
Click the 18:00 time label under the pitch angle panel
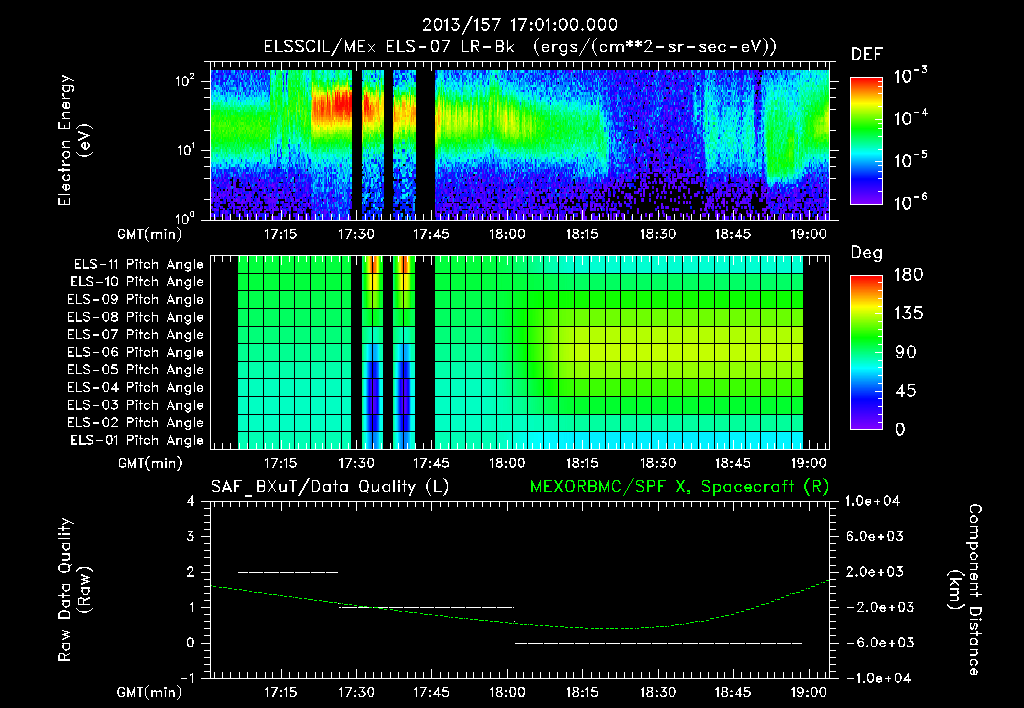507,463
